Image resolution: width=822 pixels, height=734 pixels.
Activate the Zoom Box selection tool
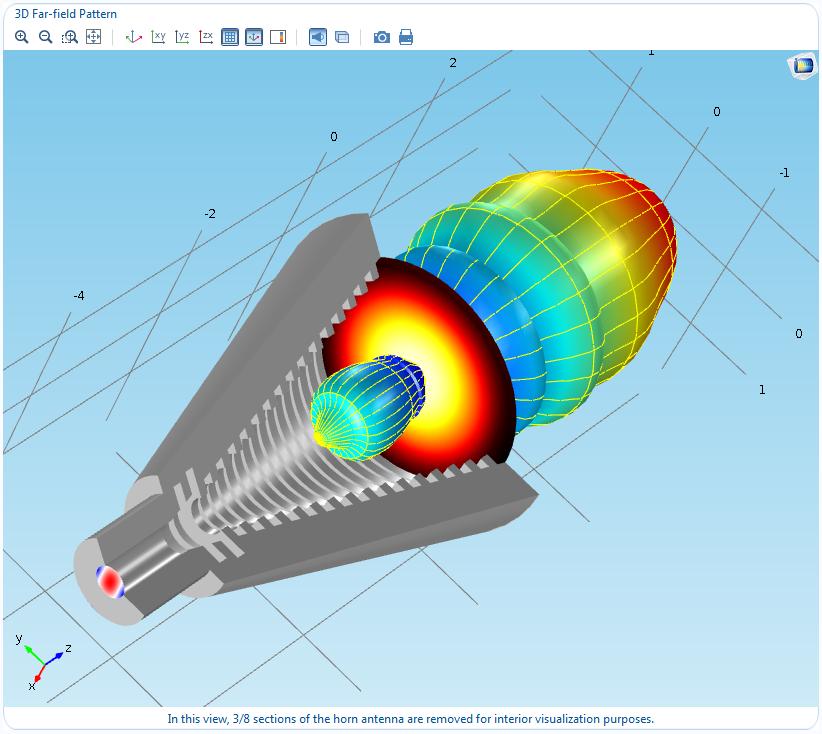[70, 37]
